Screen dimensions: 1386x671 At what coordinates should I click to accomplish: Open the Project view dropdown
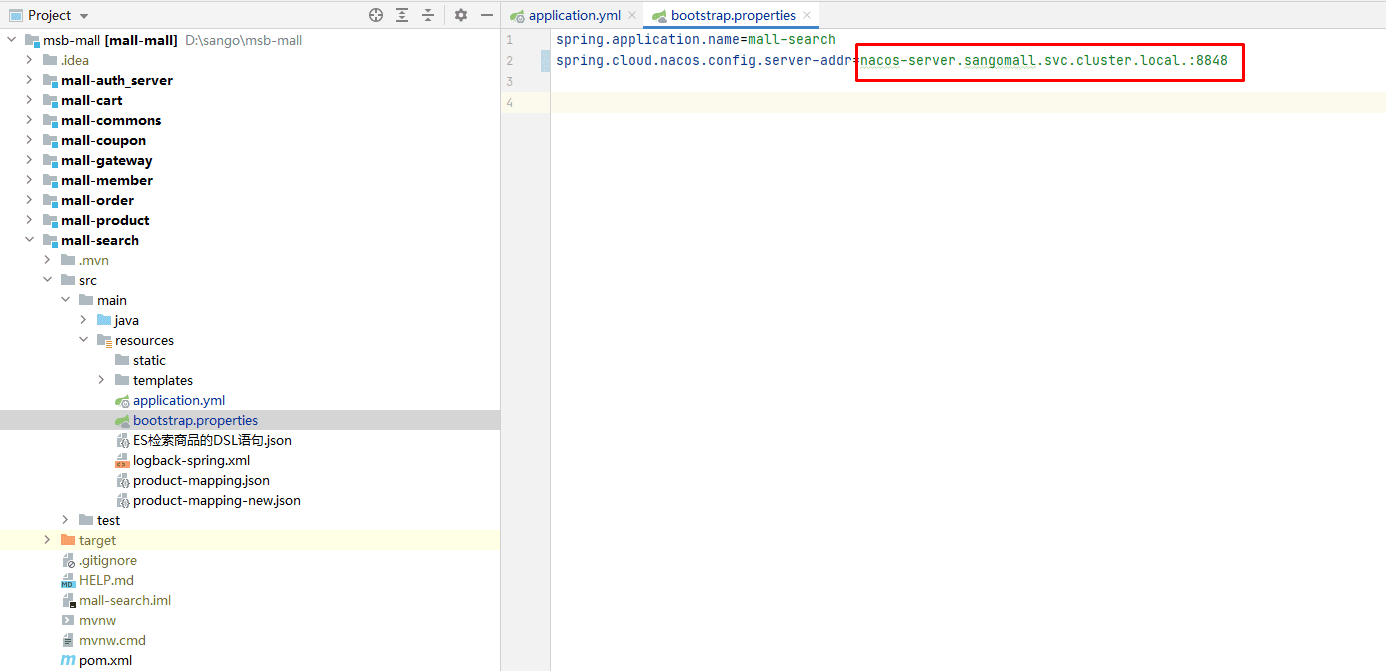point(49,15)
